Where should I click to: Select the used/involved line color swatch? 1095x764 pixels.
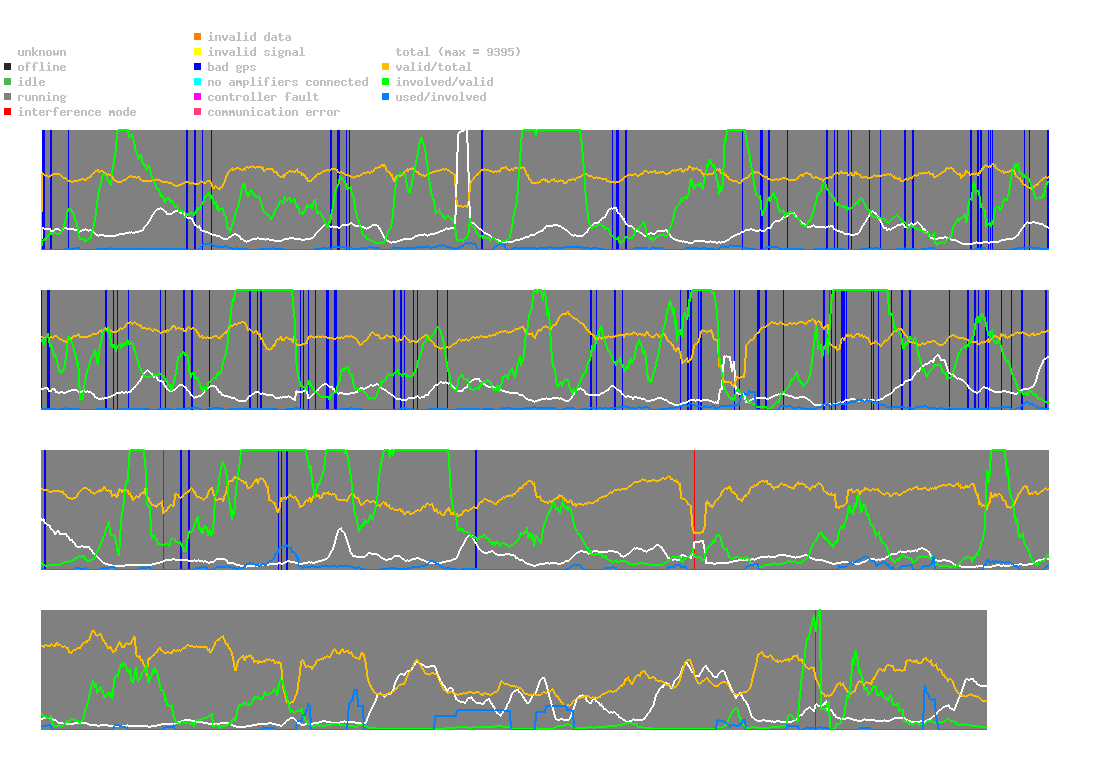[385, 97]
